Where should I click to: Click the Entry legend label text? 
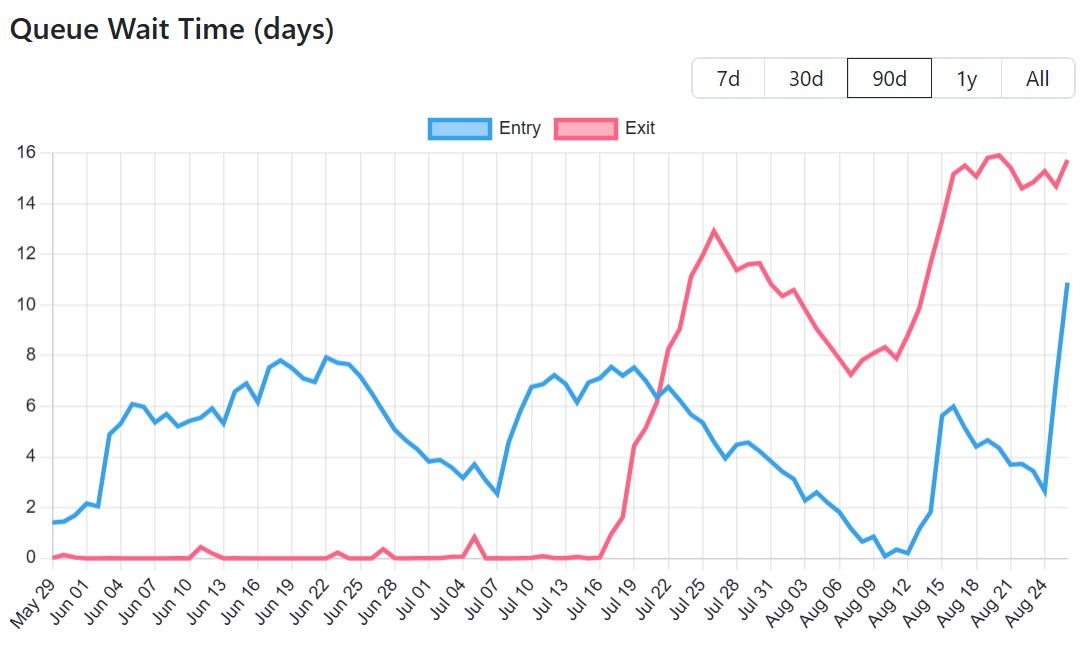[519, 128]
